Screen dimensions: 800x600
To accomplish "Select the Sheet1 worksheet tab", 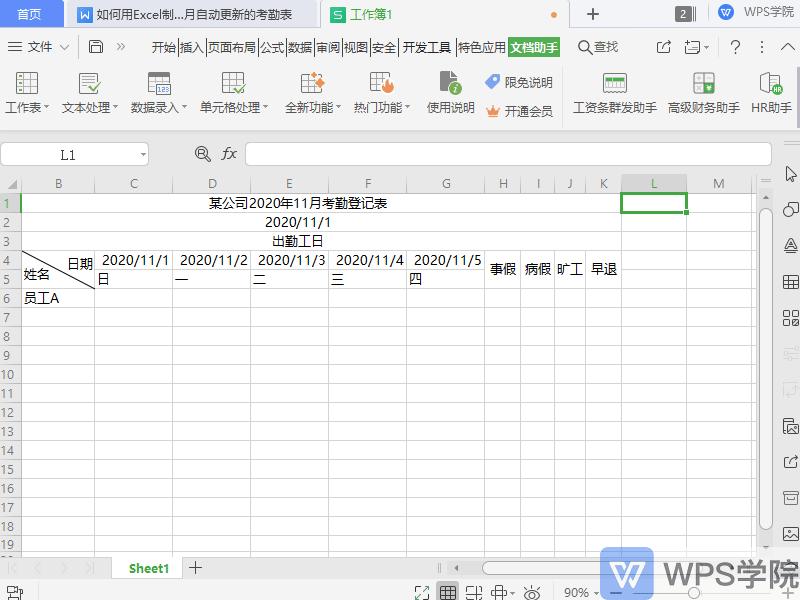I will (147, 567).
